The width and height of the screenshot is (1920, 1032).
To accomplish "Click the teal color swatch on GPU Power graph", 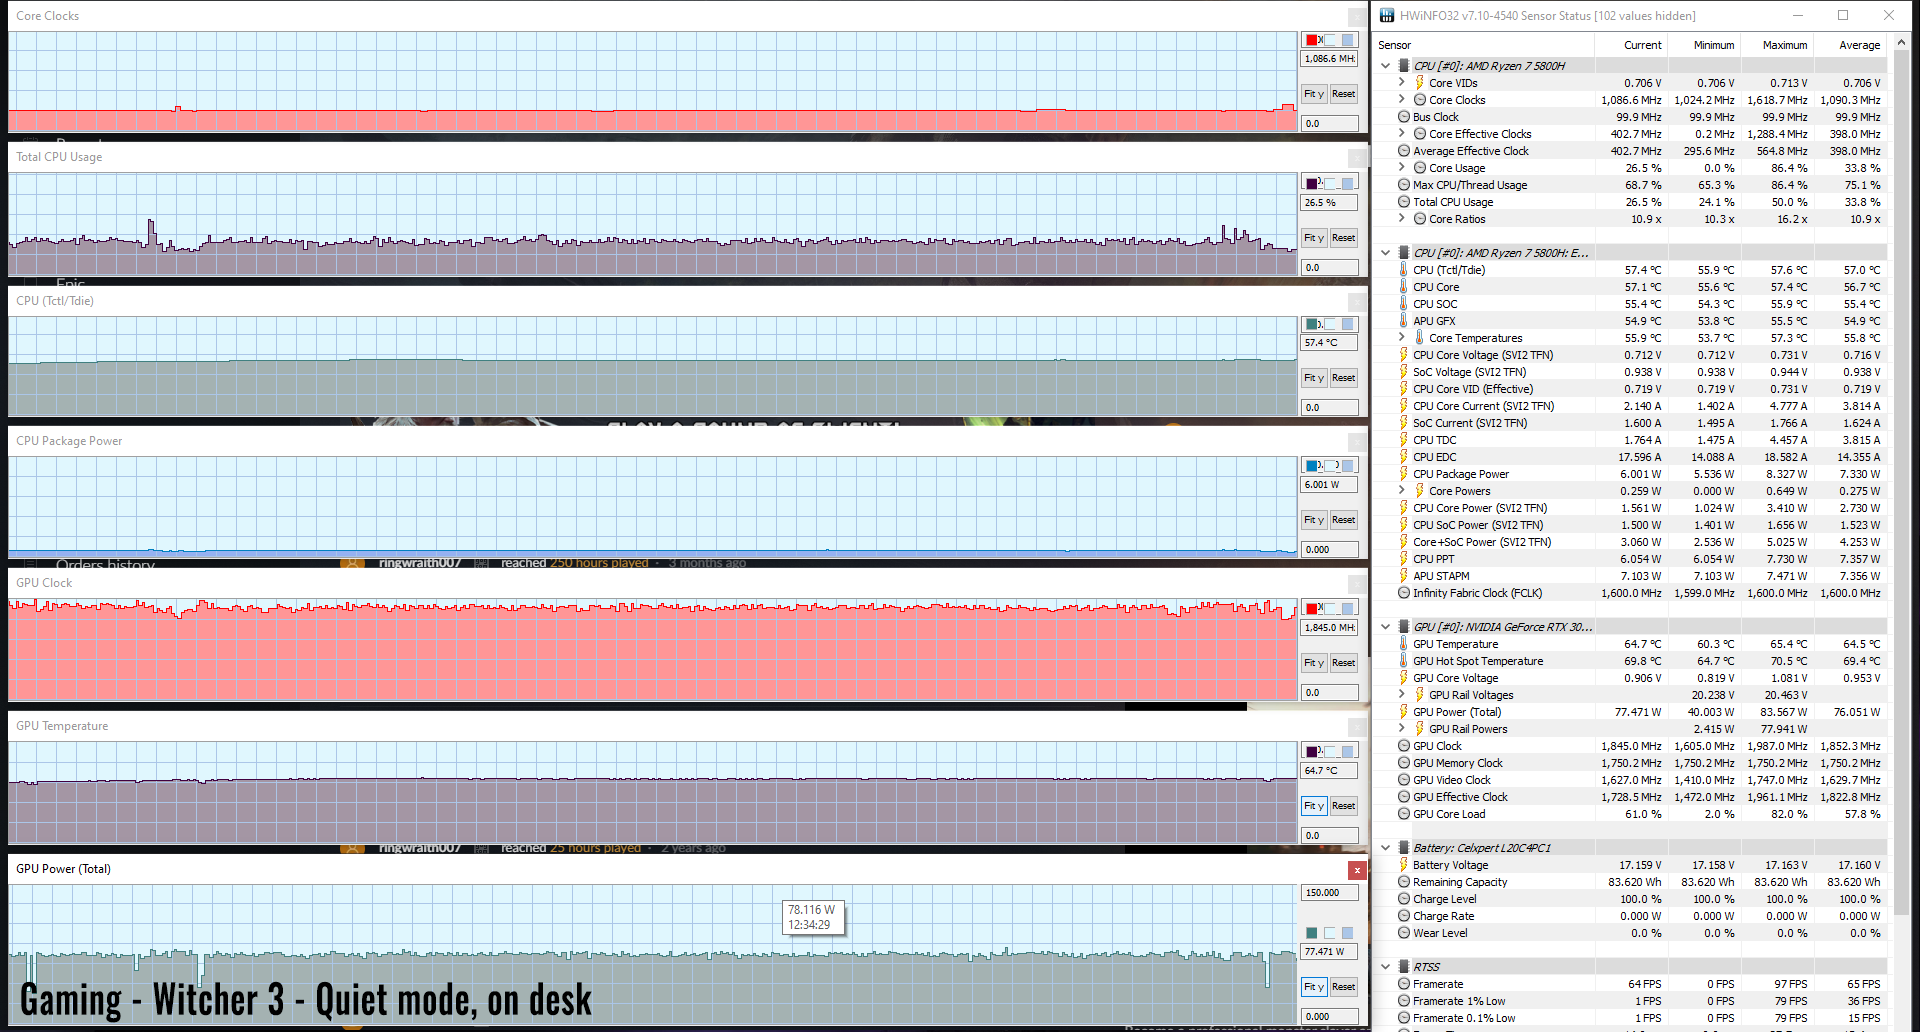I will (x=1312, y=933).
